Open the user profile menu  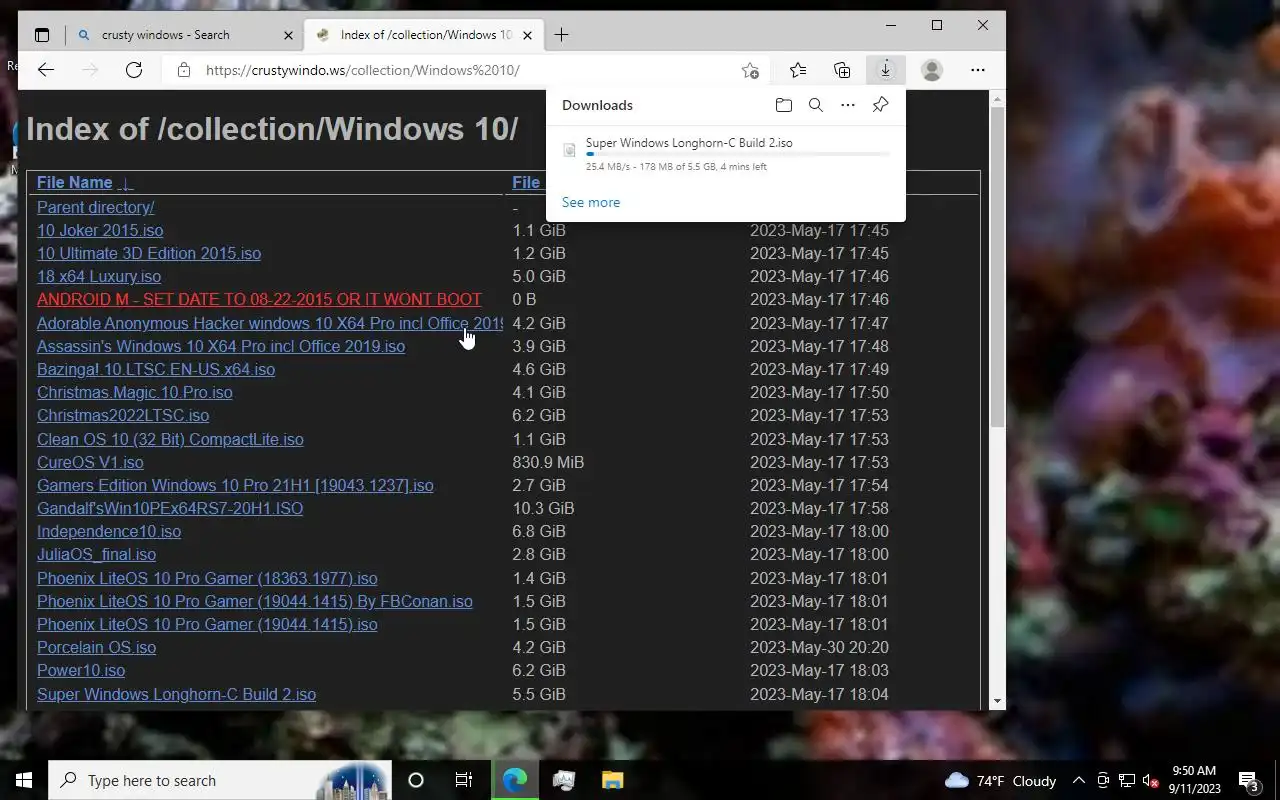[931, 70]
